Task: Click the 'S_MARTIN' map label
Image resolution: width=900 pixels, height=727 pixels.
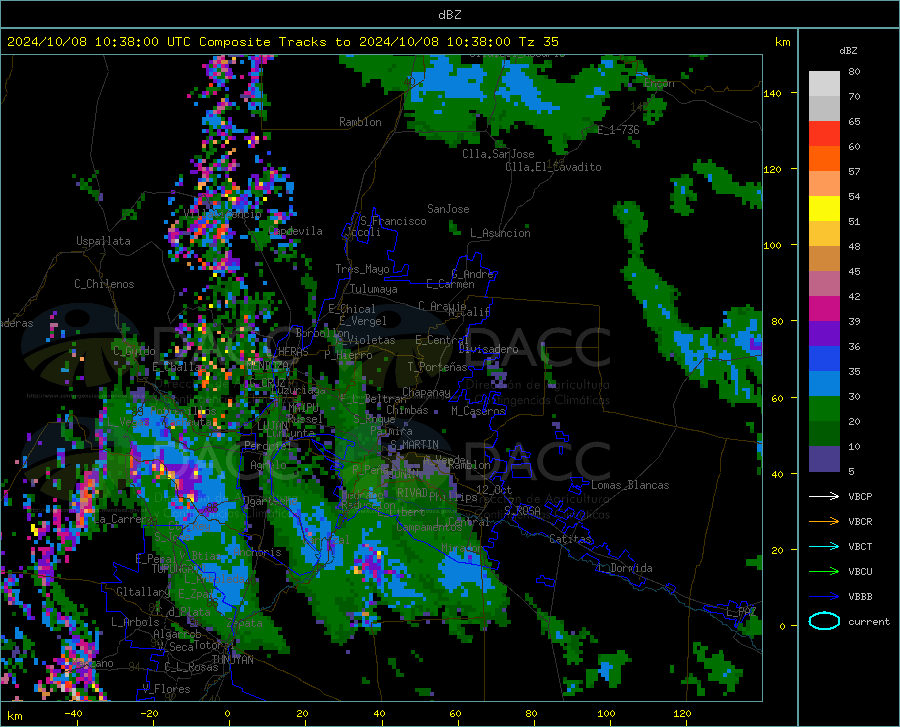Action: (414, 445)
